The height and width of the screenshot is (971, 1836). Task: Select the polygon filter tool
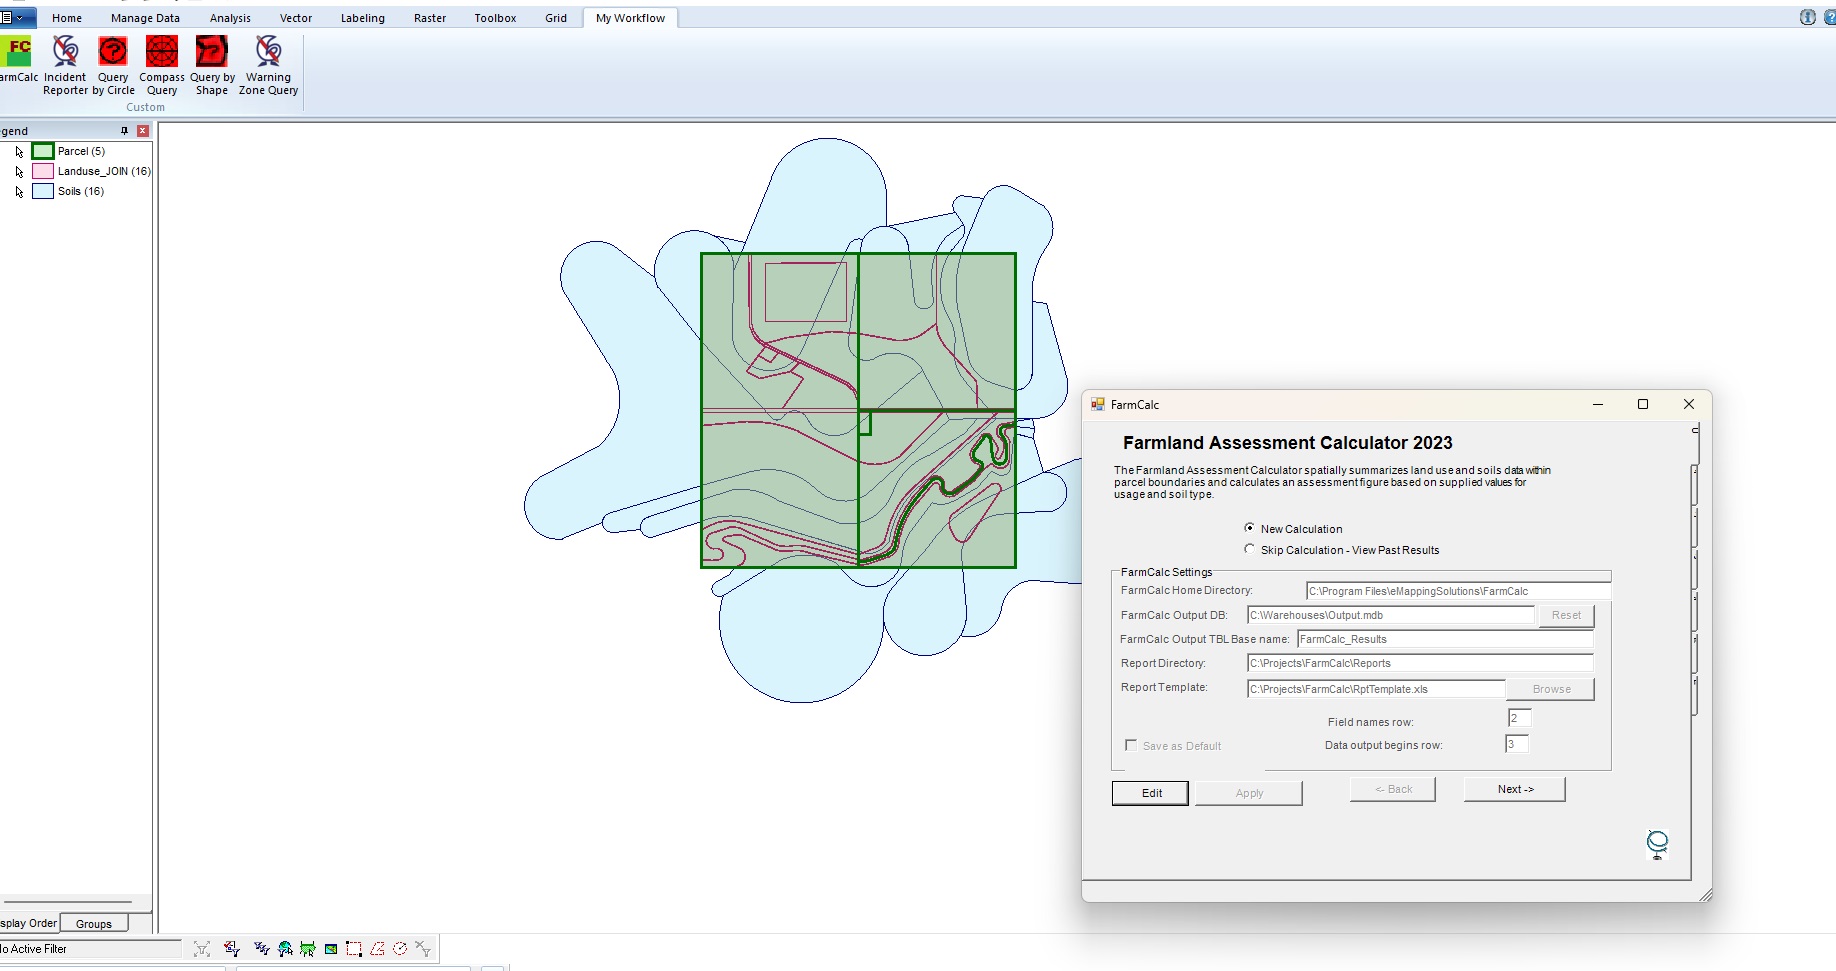[x=377, y=949]
